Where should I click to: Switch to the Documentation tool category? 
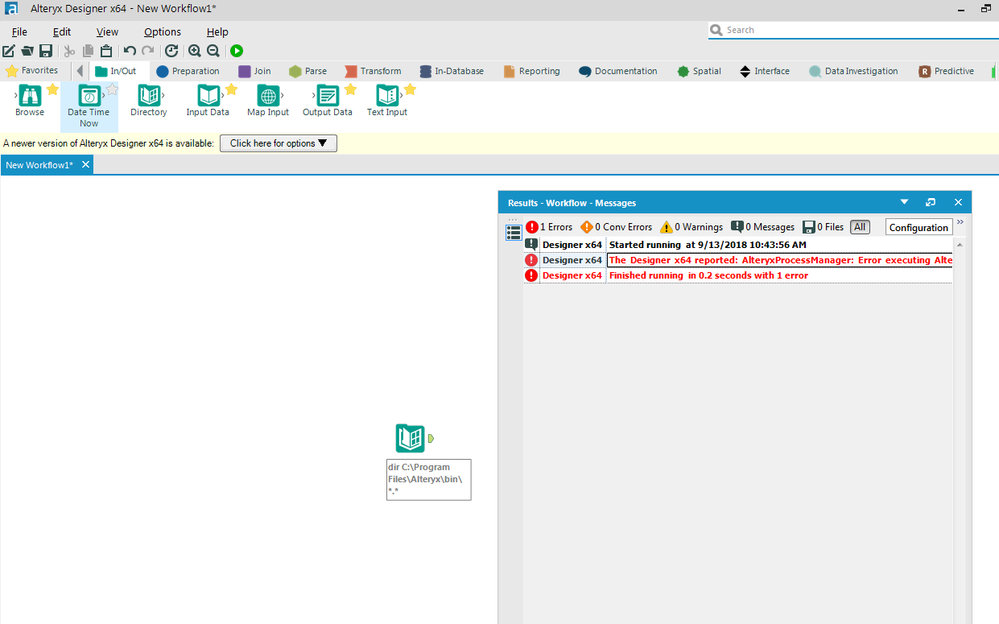(x=618, y=71)
